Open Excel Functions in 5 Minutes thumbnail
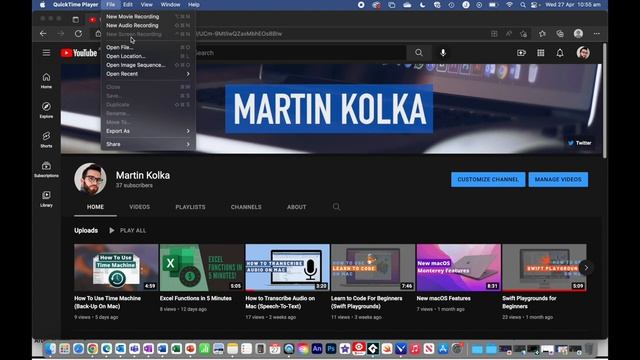Screen dimensions: 640x360 202,267
